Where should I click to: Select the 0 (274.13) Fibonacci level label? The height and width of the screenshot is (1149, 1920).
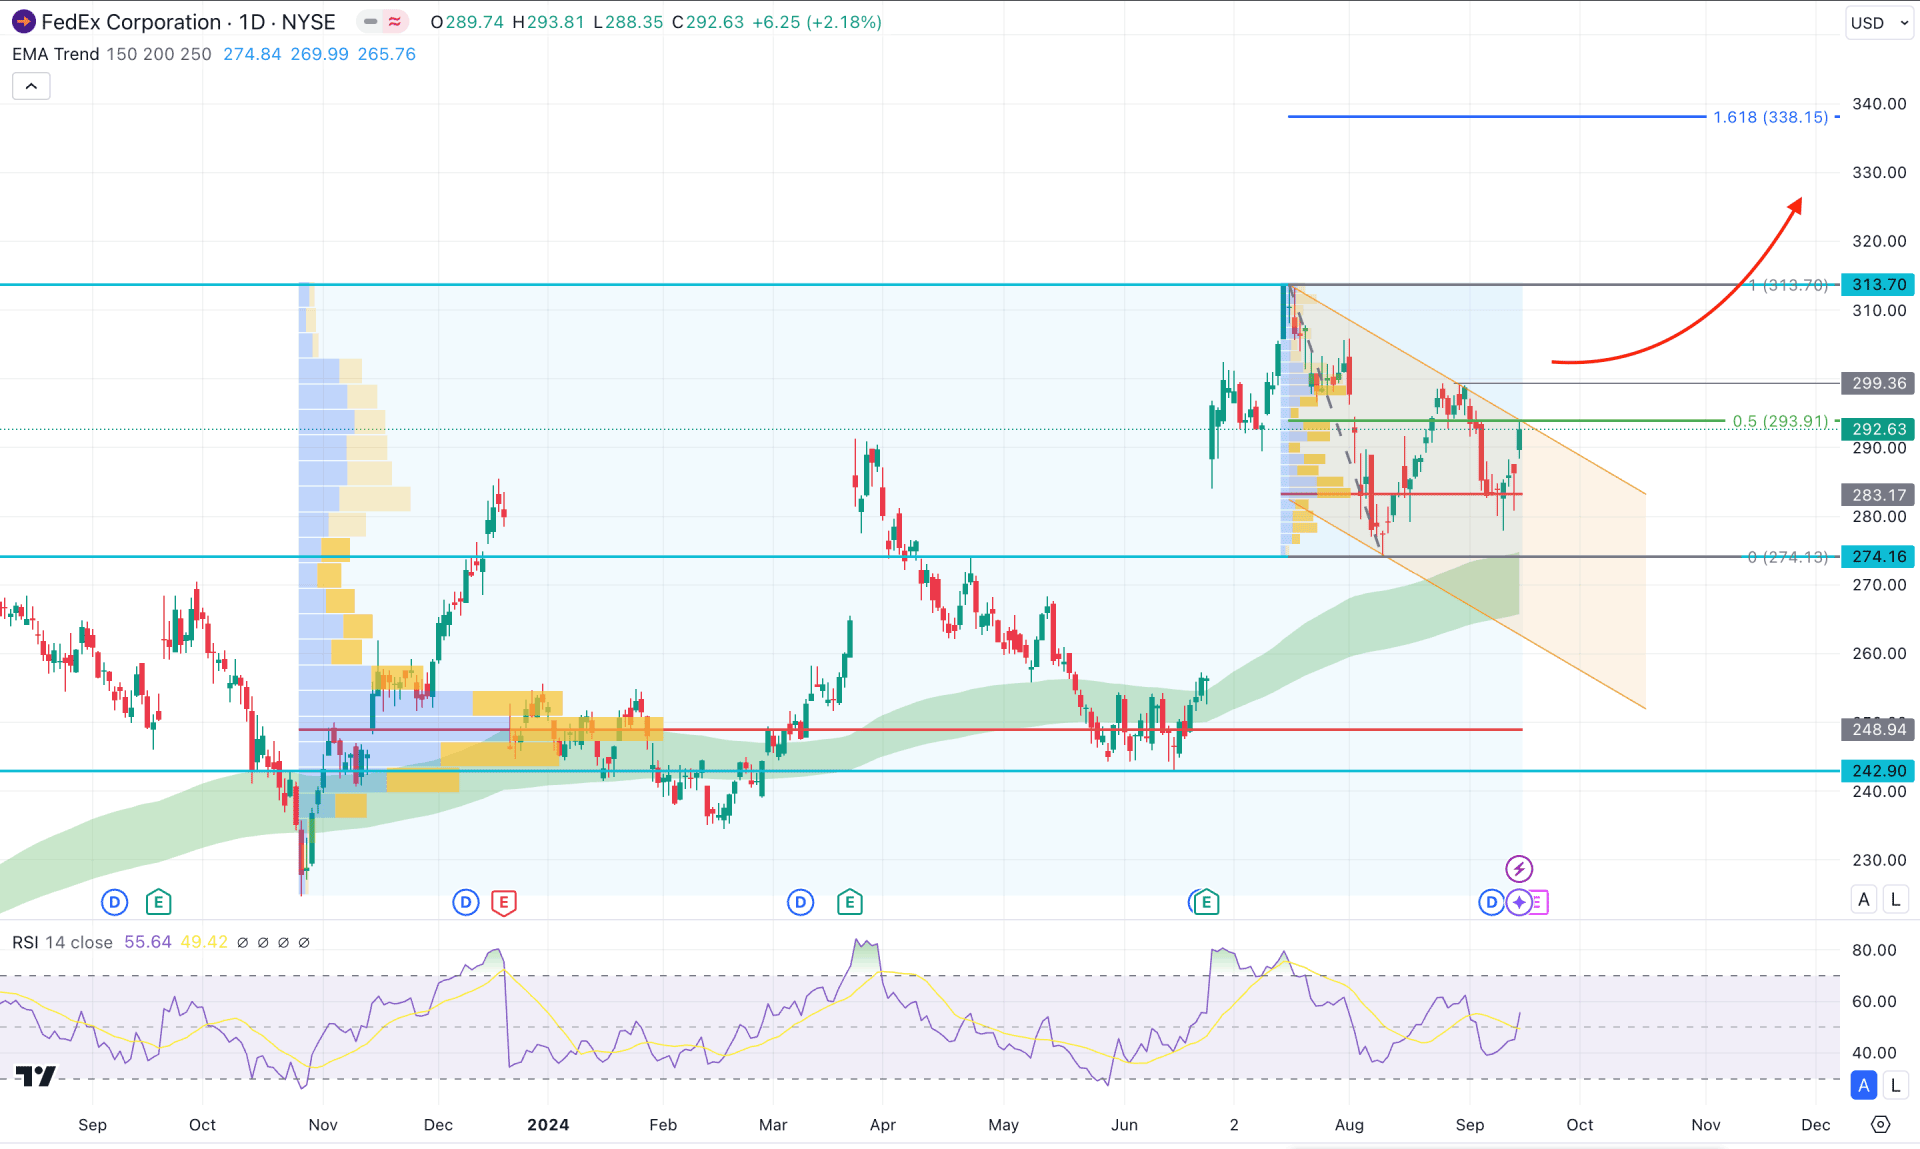tap(1788, 557)
